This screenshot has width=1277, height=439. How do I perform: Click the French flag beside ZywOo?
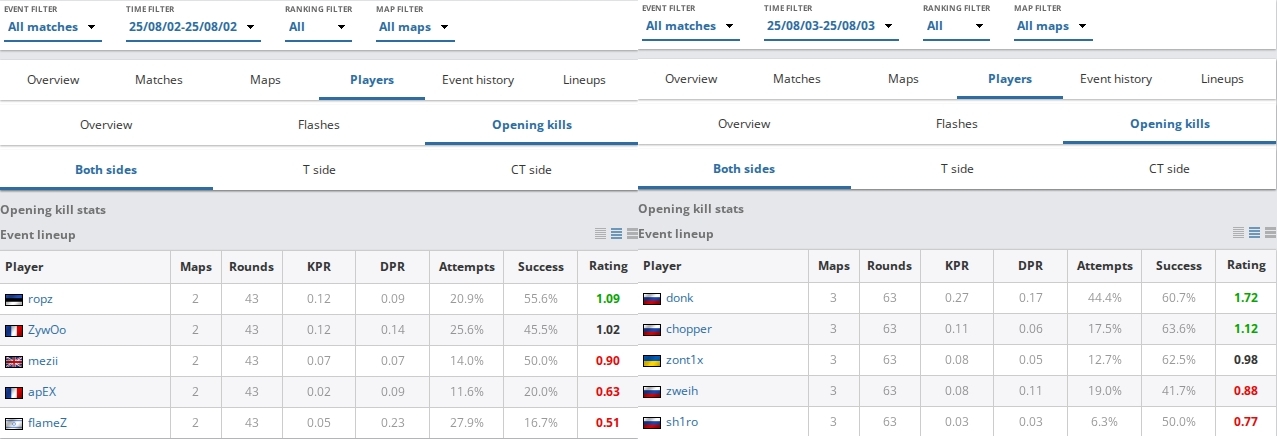[14, 330]
